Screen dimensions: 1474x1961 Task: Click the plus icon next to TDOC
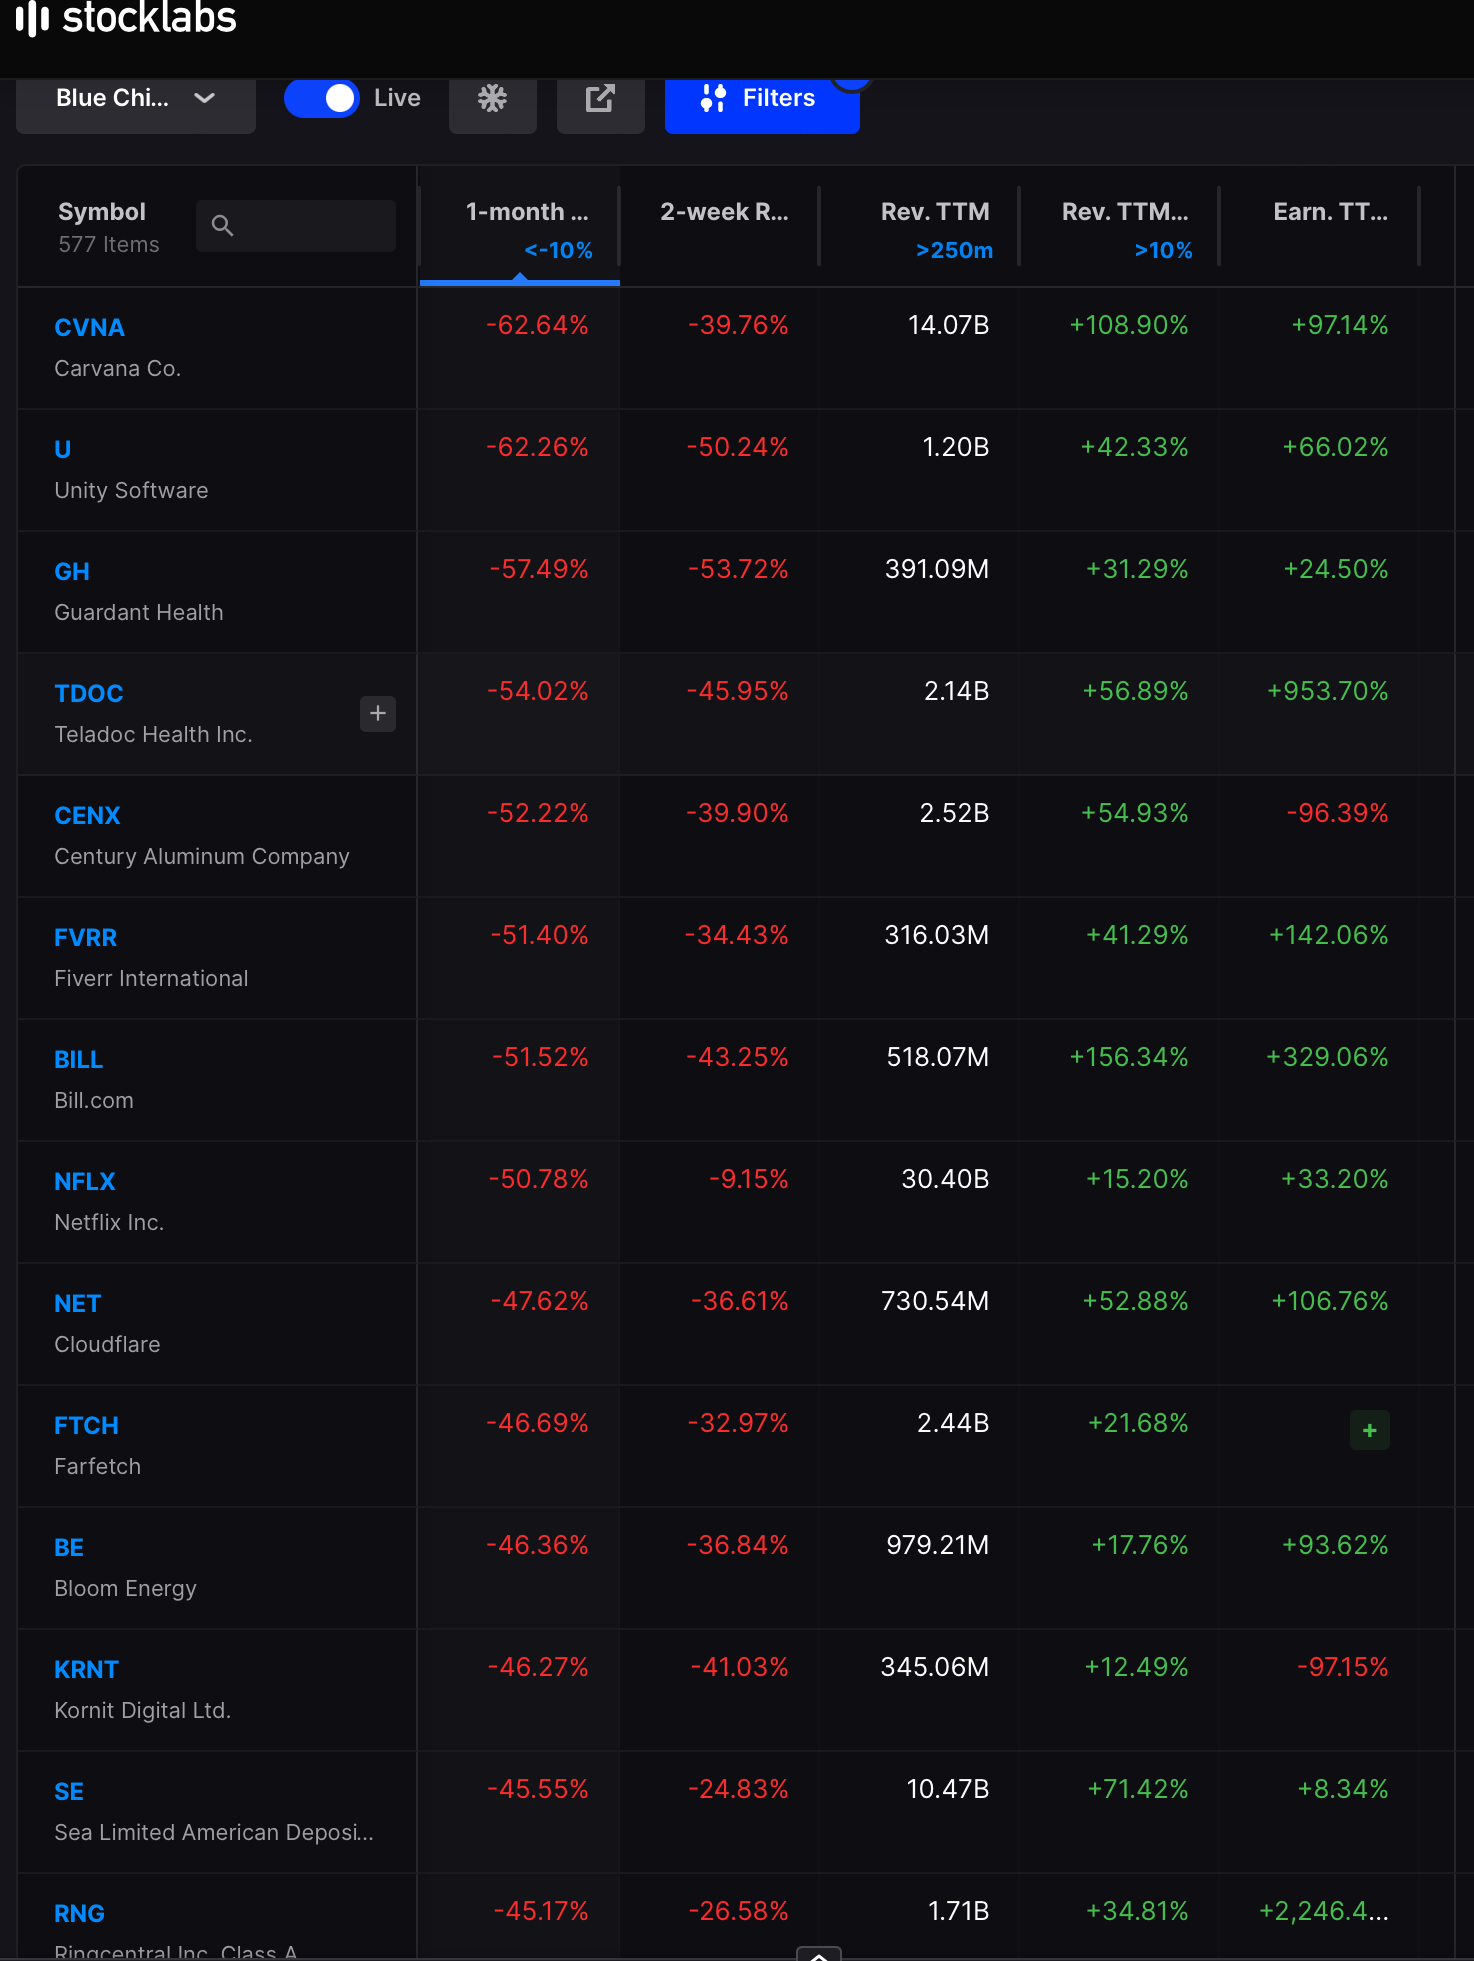378,714
